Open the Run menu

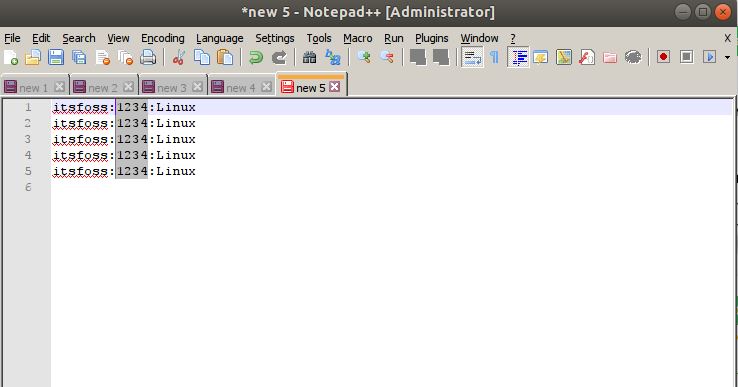393,38
